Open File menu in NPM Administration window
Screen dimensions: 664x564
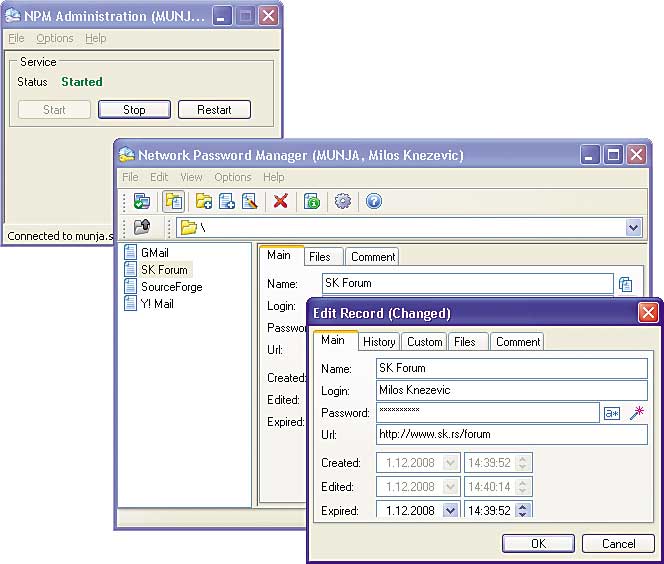pos(16,38)
